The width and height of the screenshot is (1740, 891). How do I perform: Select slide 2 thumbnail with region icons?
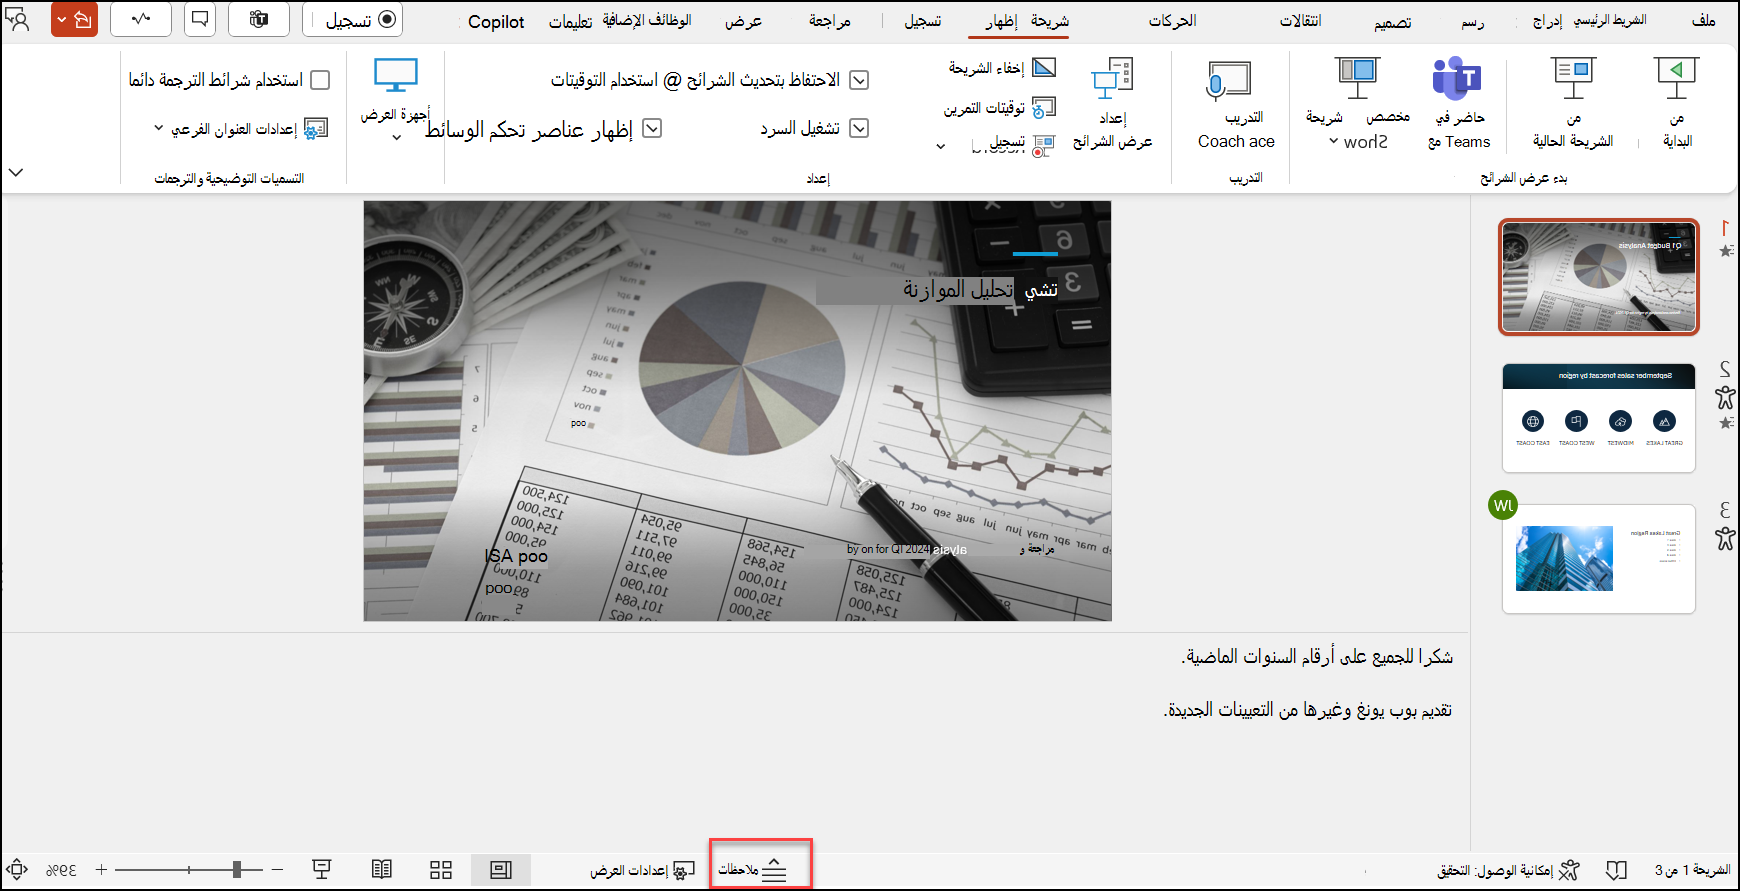tap(1599, 417)
